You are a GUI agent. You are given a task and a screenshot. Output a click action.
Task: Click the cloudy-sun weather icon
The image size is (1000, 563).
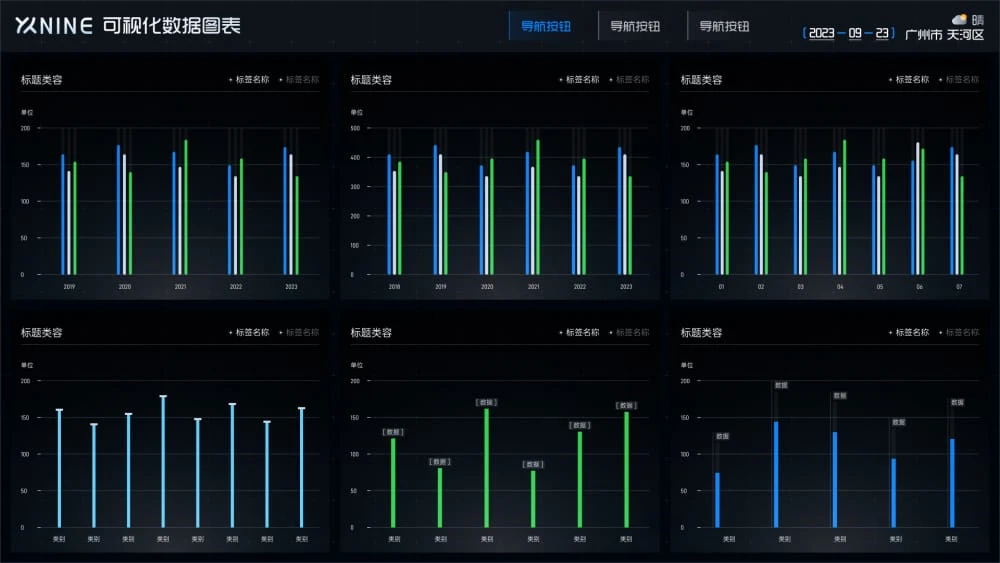[x=959, y=20]
